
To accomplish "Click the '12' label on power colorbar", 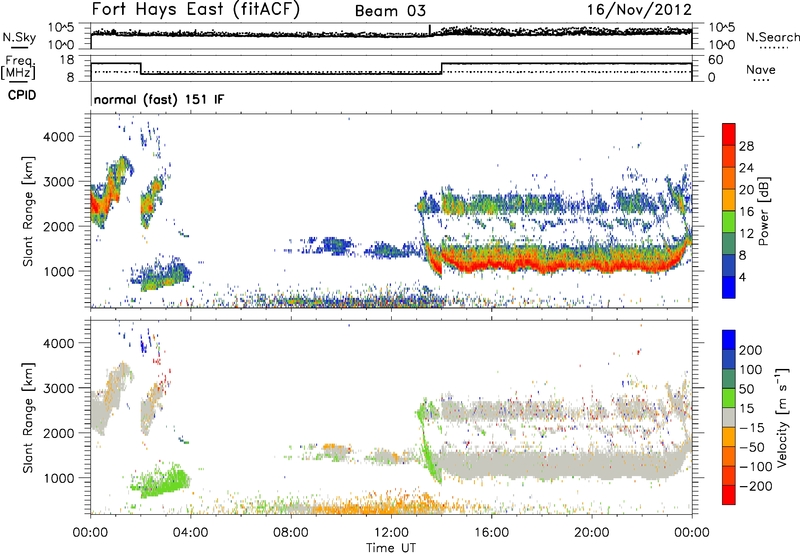I will tap(746, 234).
